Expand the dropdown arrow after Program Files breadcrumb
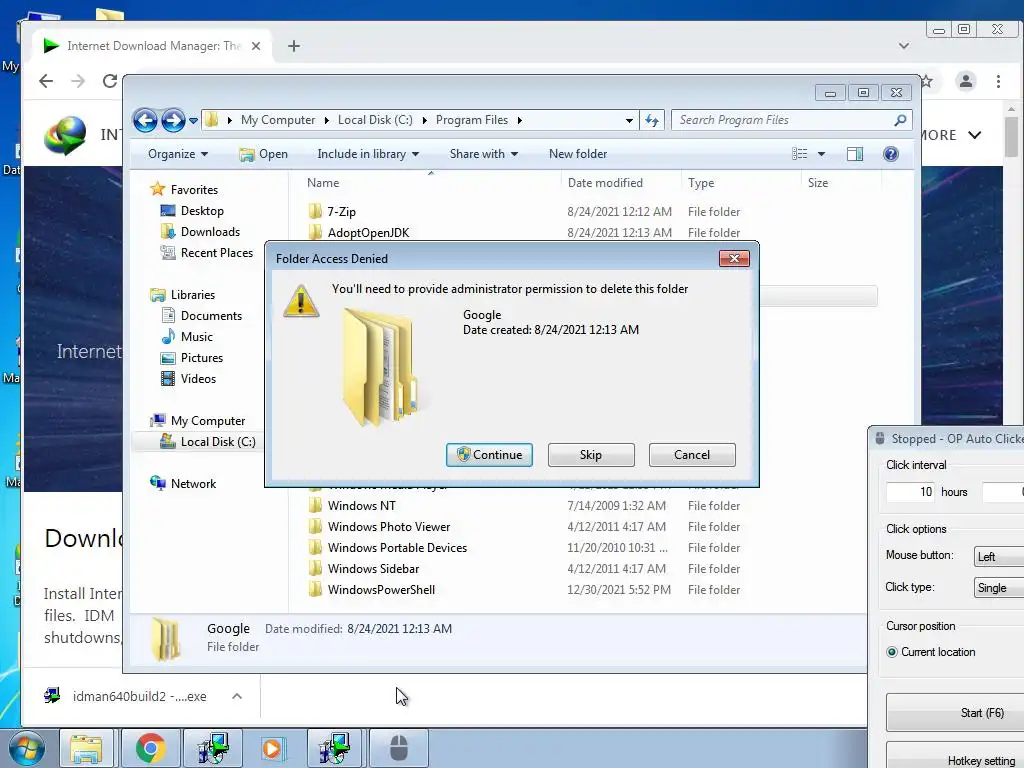1024x768 pixels. click(520, 120)
